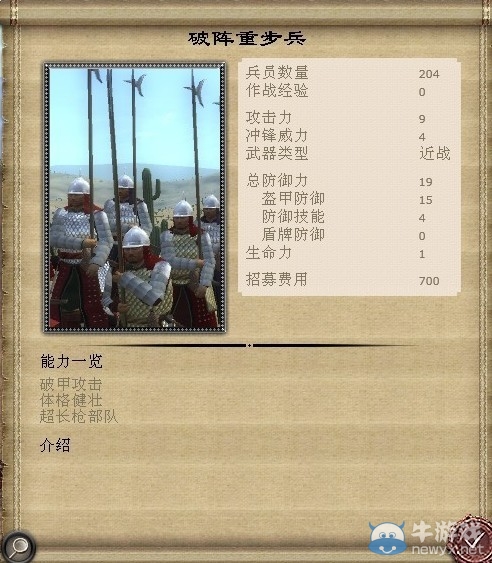Click the 冲锋威力 stat label
Image resolution: width=492 pixels, height=563 pixels.
(277, 136)
